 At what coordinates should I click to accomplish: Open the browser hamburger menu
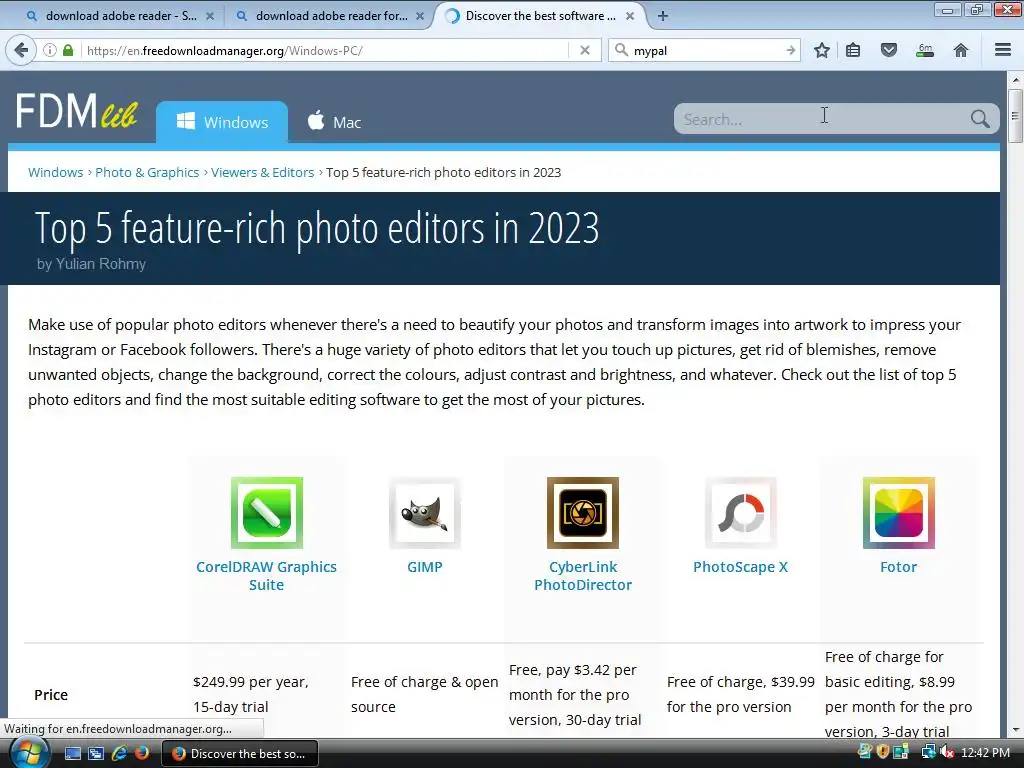[1003, 50]
